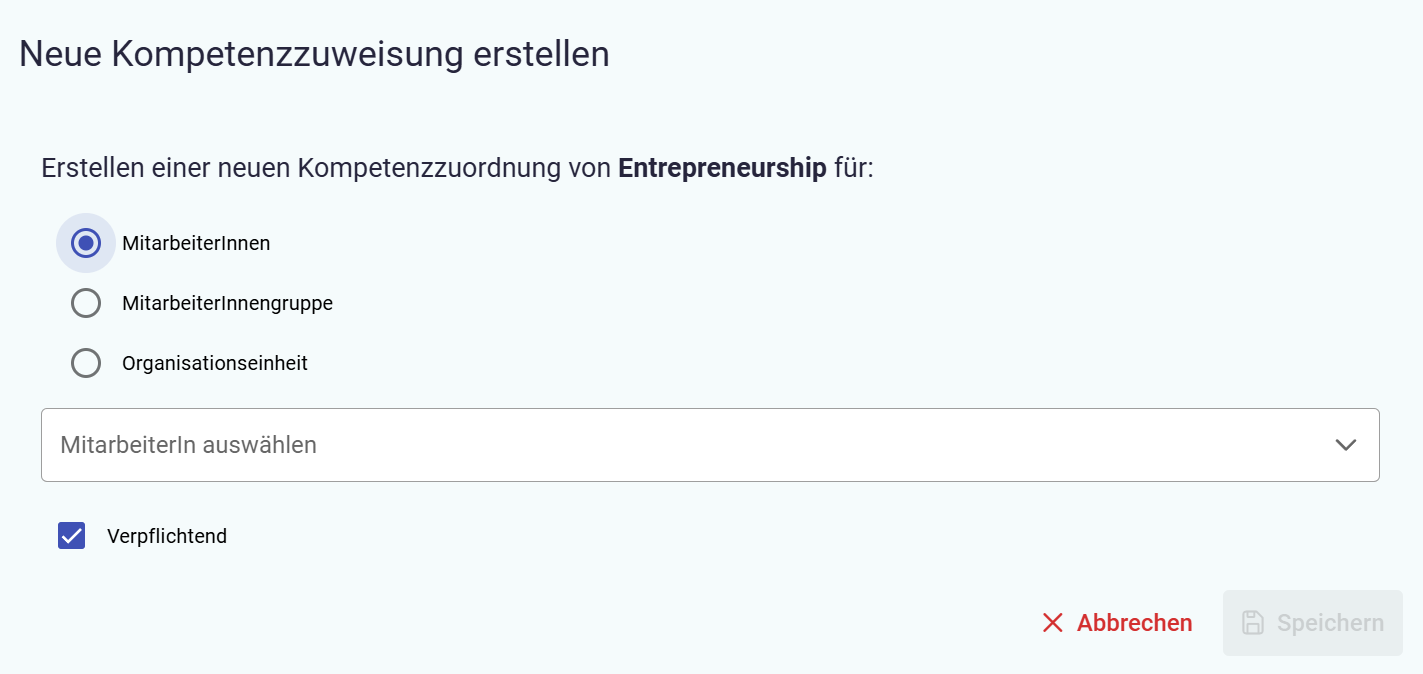Select the MitarbeiterInnen radio button
Screen dimensions: 1423x674
pyautogui.click(x=86, y=243)
